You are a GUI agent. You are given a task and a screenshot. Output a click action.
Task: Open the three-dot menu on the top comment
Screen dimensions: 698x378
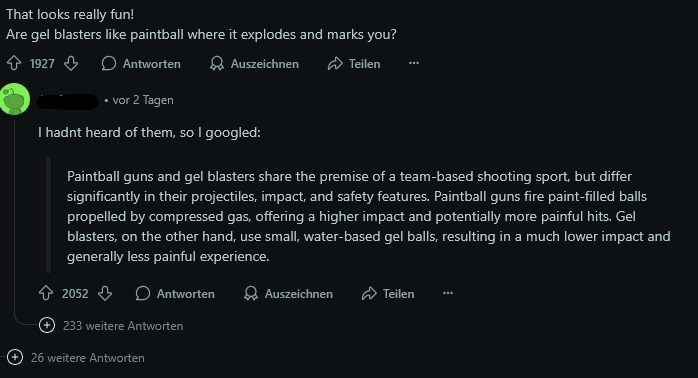pos(414,63)
